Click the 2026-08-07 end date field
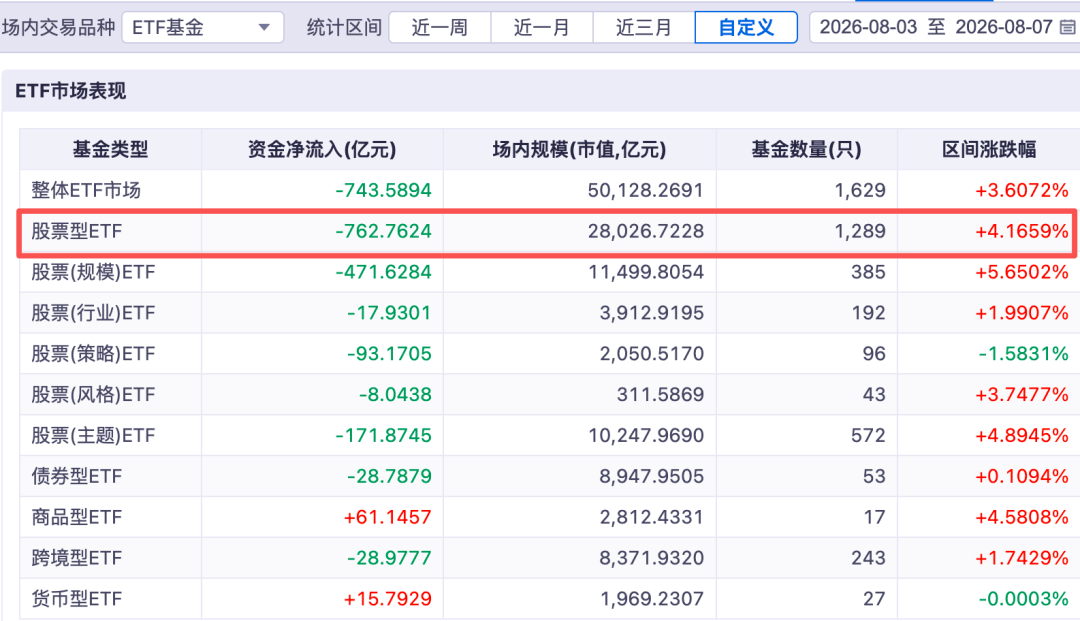Screen dimensions: 1080x621 pyautogui.click(x=1004, y=28)
